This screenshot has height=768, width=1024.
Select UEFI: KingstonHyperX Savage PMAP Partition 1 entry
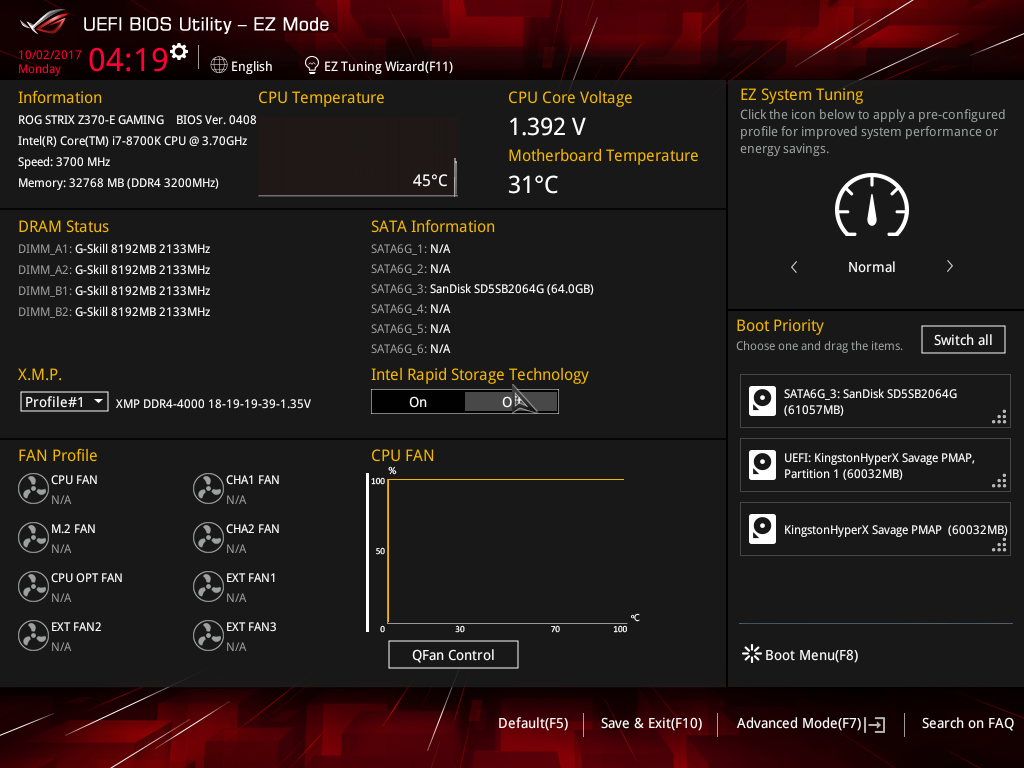coord(875,465)
